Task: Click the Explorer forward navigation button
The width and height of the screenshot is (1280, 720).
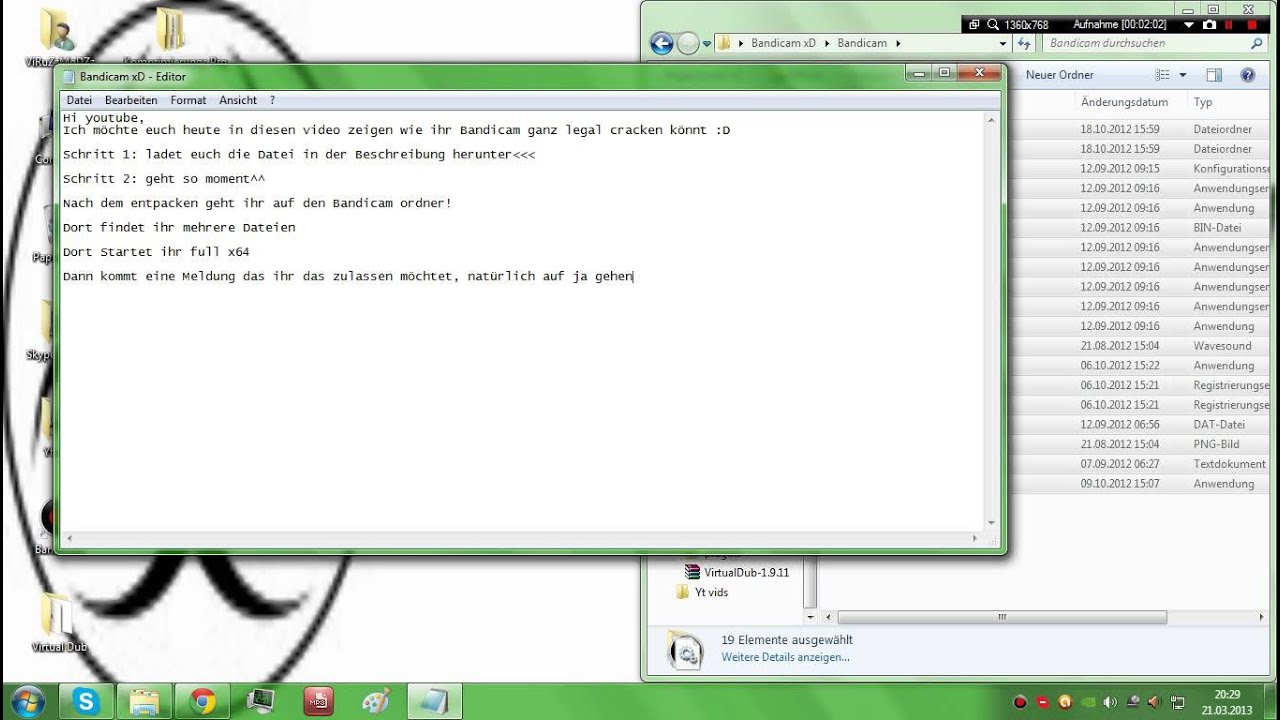Action: (688, 43)
